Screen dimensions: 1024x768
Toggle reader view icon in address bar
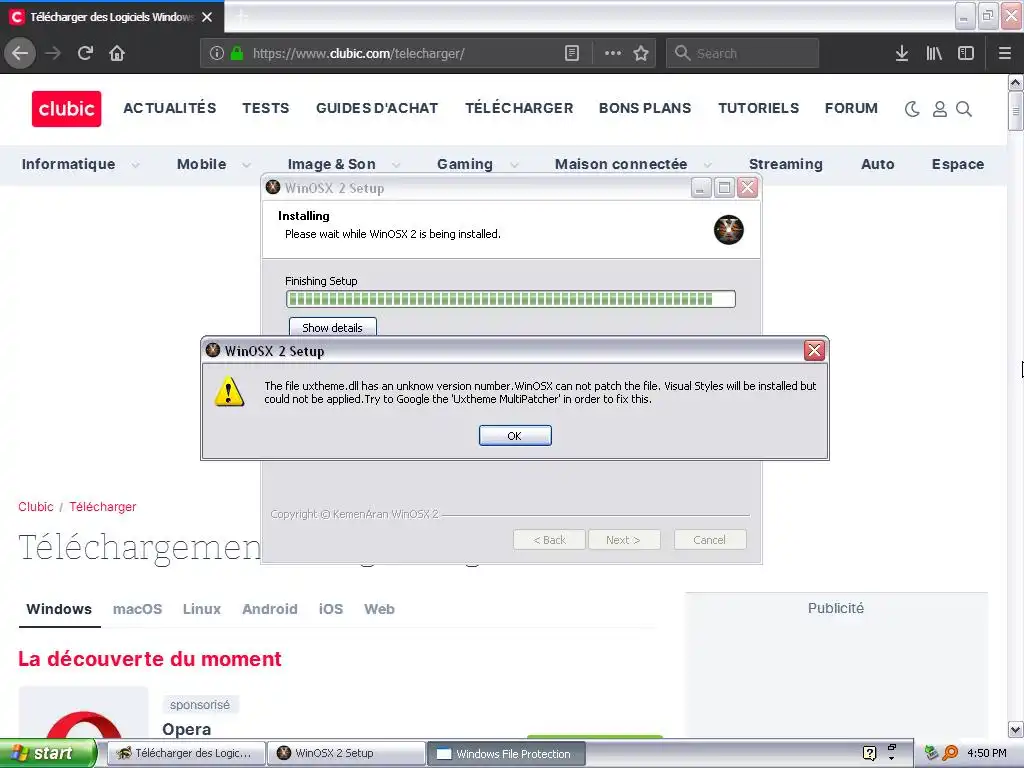click(x=571, y=53)
